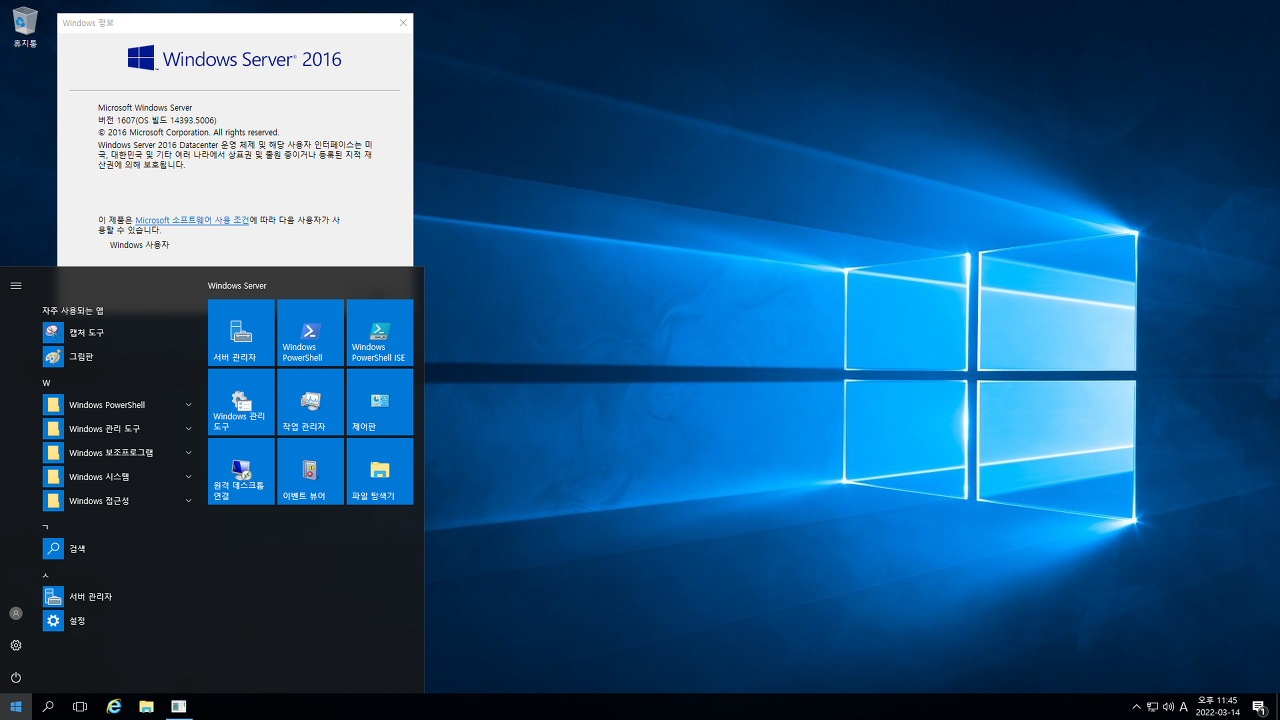Expand the Windows 접근성 folder

[x=120, y=500]
